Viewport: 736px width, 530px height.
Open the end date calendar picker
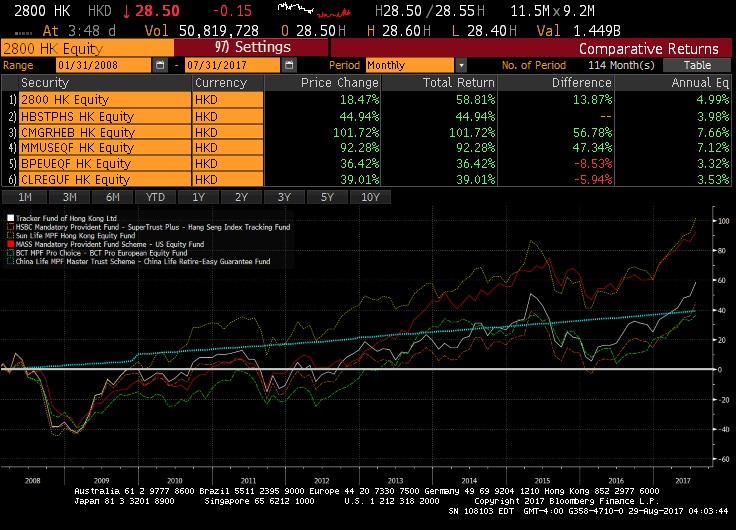(x=289, y=65)
